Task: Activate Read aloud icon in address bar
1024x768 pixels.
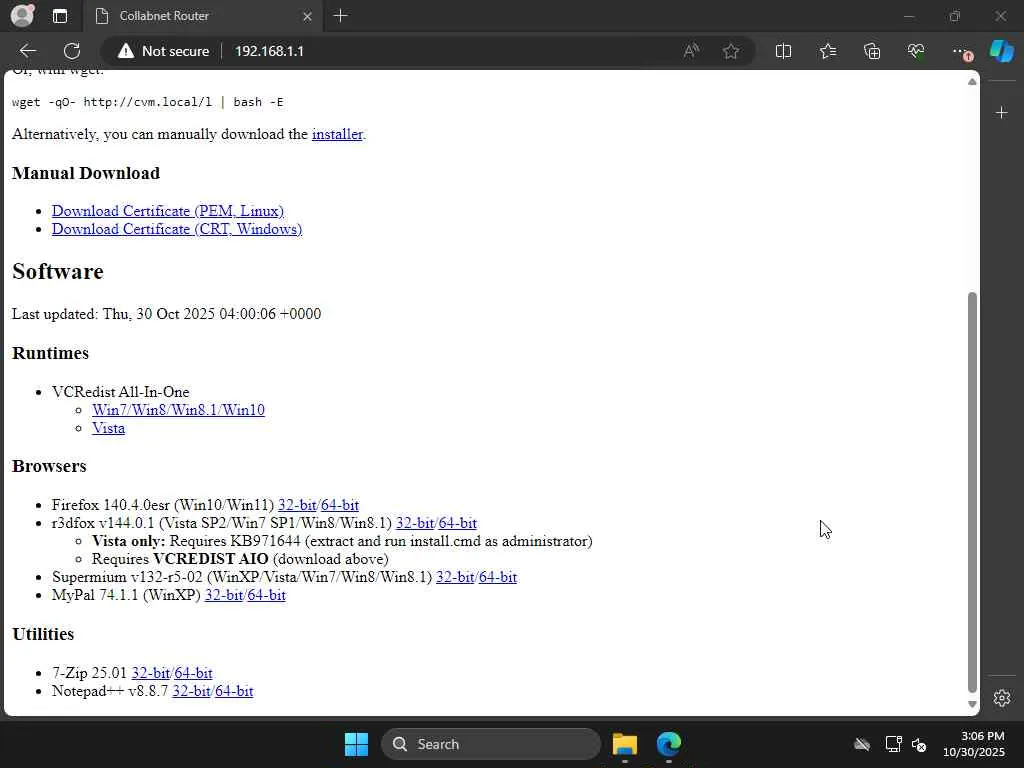Action: click(692, 51)
